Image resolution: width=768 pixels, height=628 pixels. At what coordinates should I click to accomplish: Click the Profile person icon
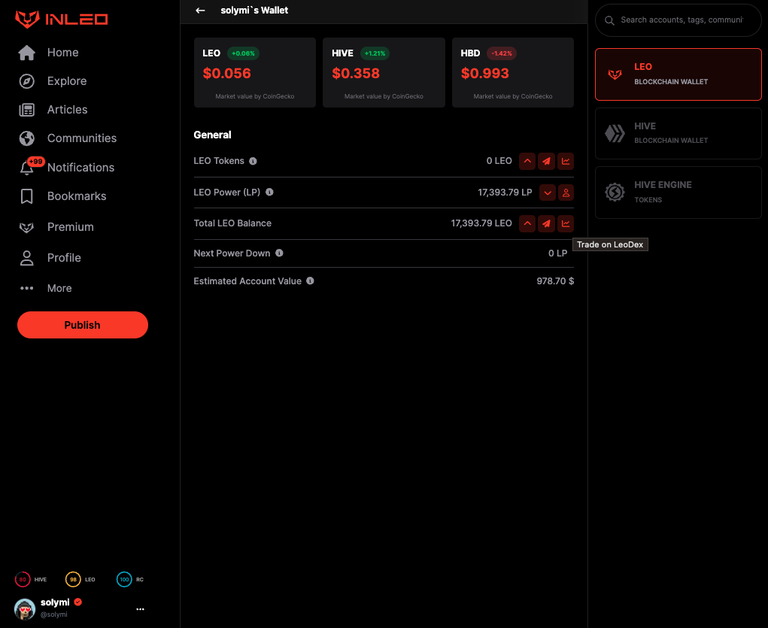click(x=27, y=258)
